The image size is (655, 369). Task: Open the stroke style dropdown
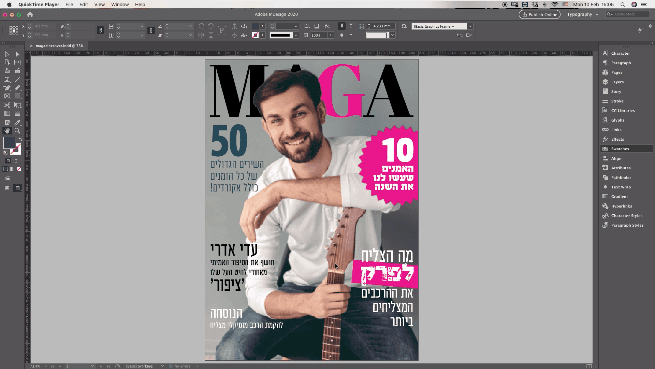click(x=296, y=36)
